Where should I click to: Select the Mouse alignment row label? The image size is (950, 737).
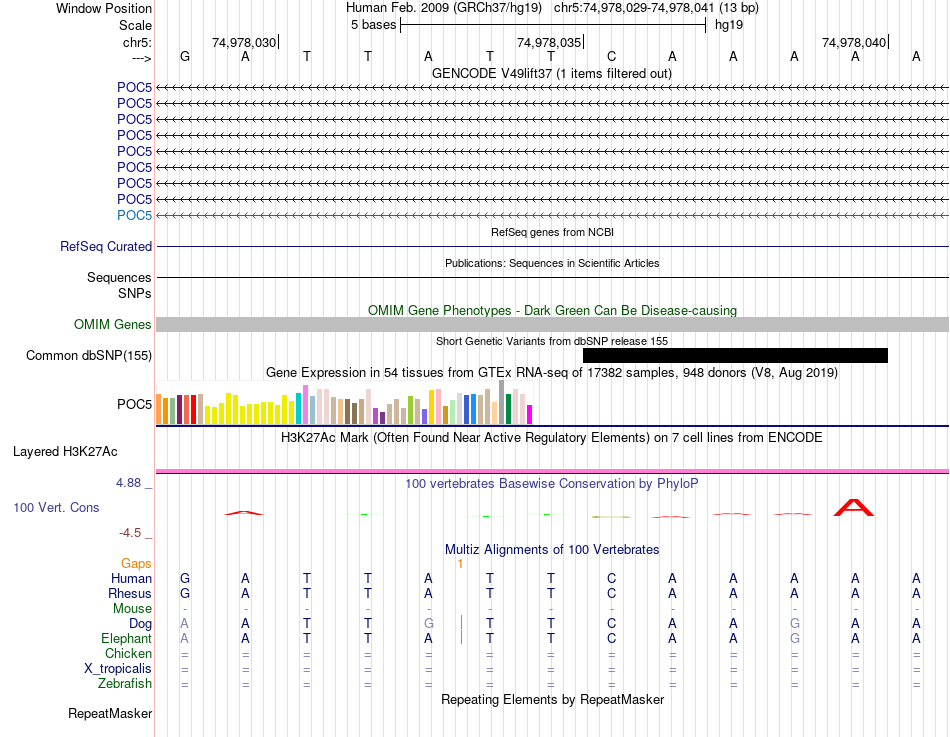[132, 609]
